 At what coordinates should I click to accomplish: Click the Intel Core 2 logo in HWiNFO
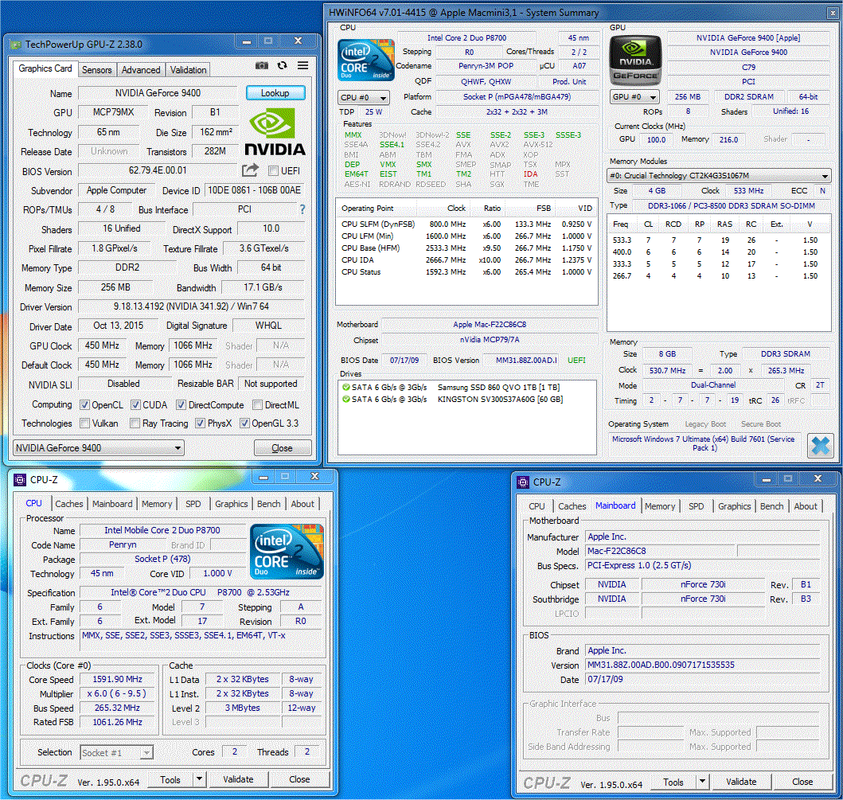pos(366,60)
